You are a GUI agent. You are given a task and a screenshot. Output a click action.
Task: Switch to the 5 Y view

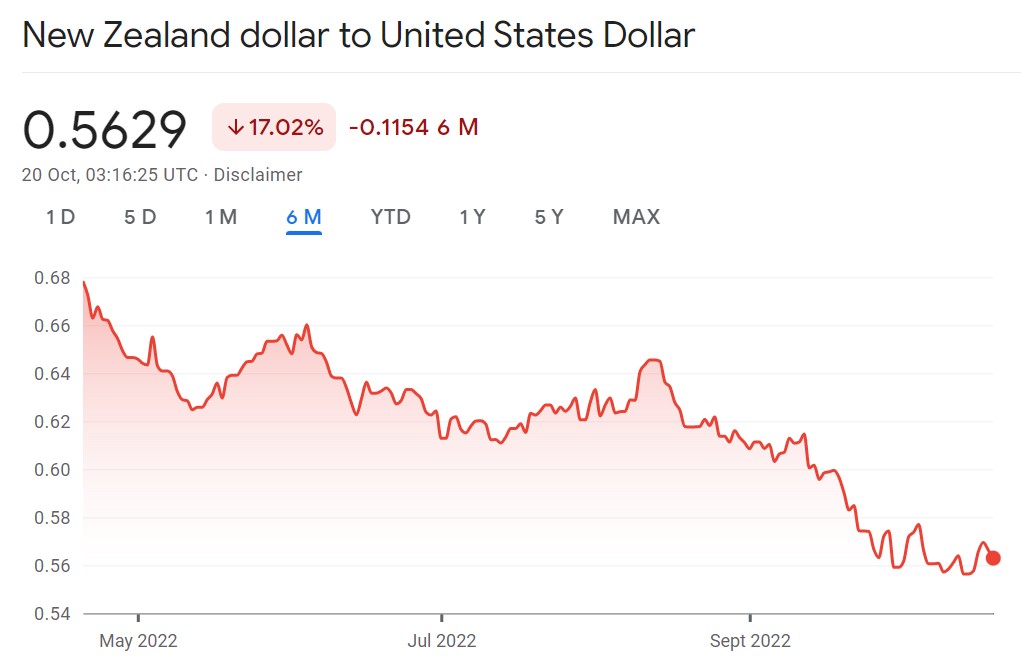coord(549,217)
